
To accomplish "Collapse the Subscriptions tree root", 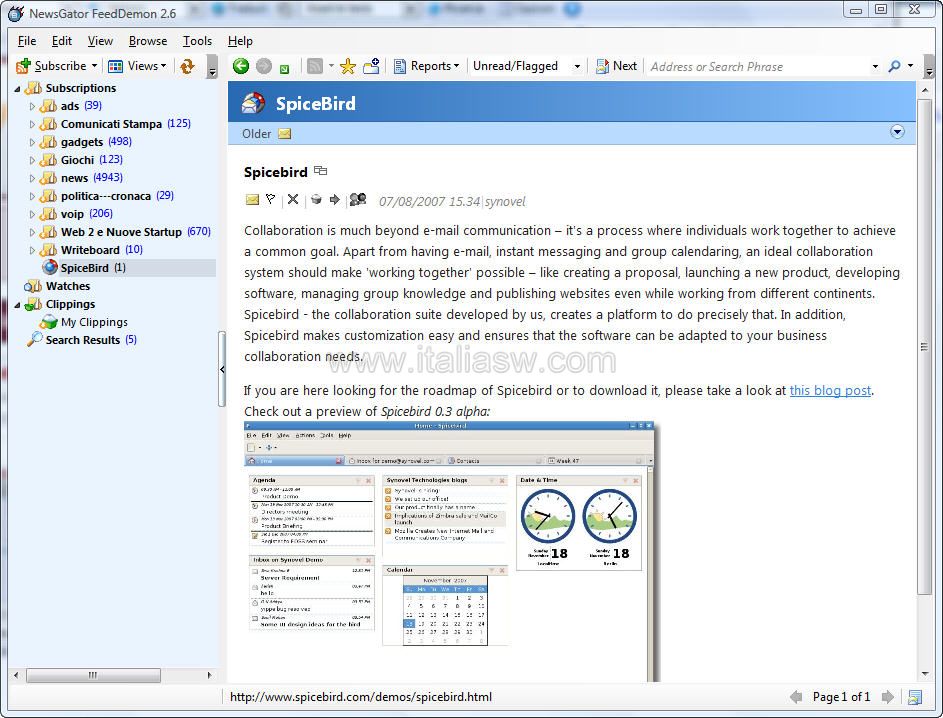I will pyautogui.click(x=17, y=89).
